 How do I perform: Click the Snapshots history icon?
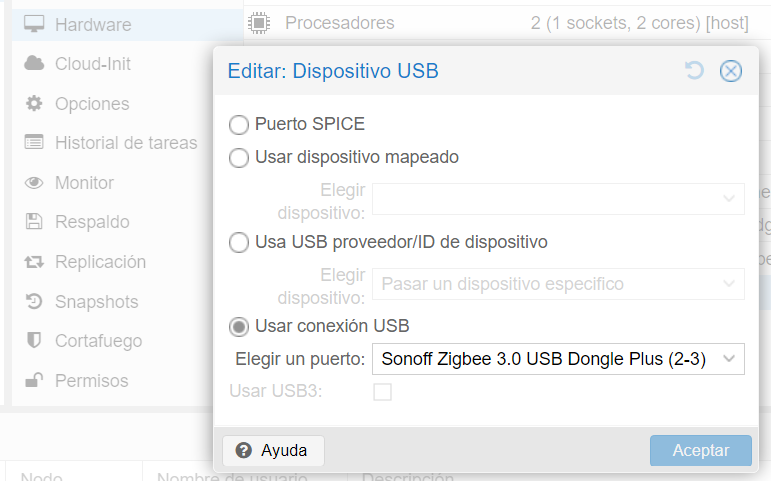(35, 302)
